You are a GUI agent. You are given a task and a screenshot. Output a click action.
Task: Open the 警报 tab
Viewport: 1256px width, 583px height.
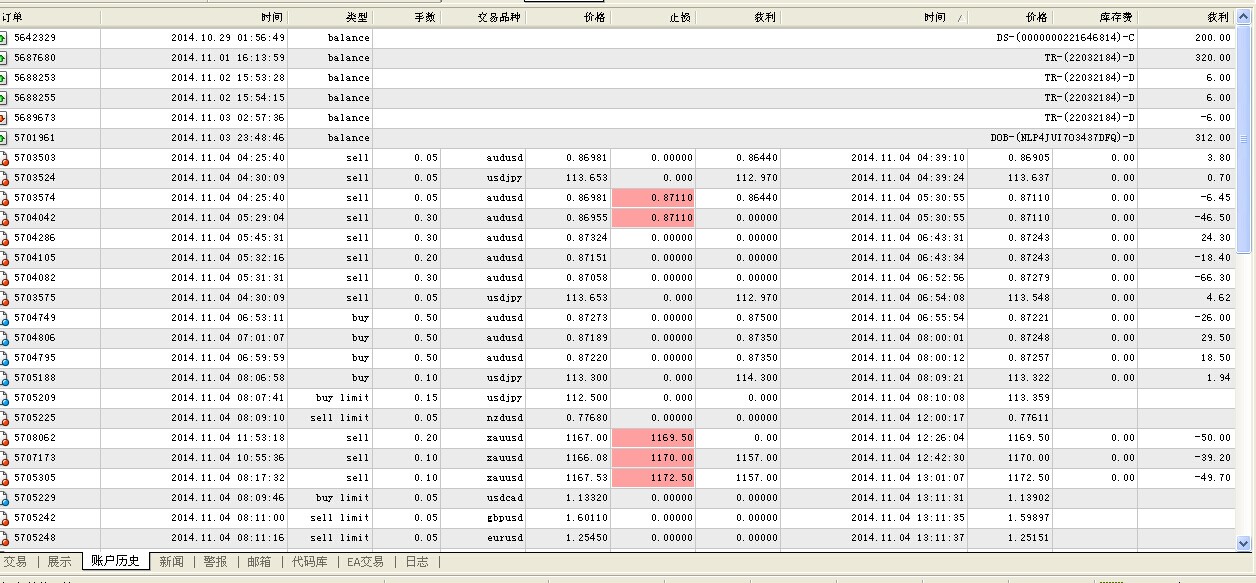click(215, 562)
